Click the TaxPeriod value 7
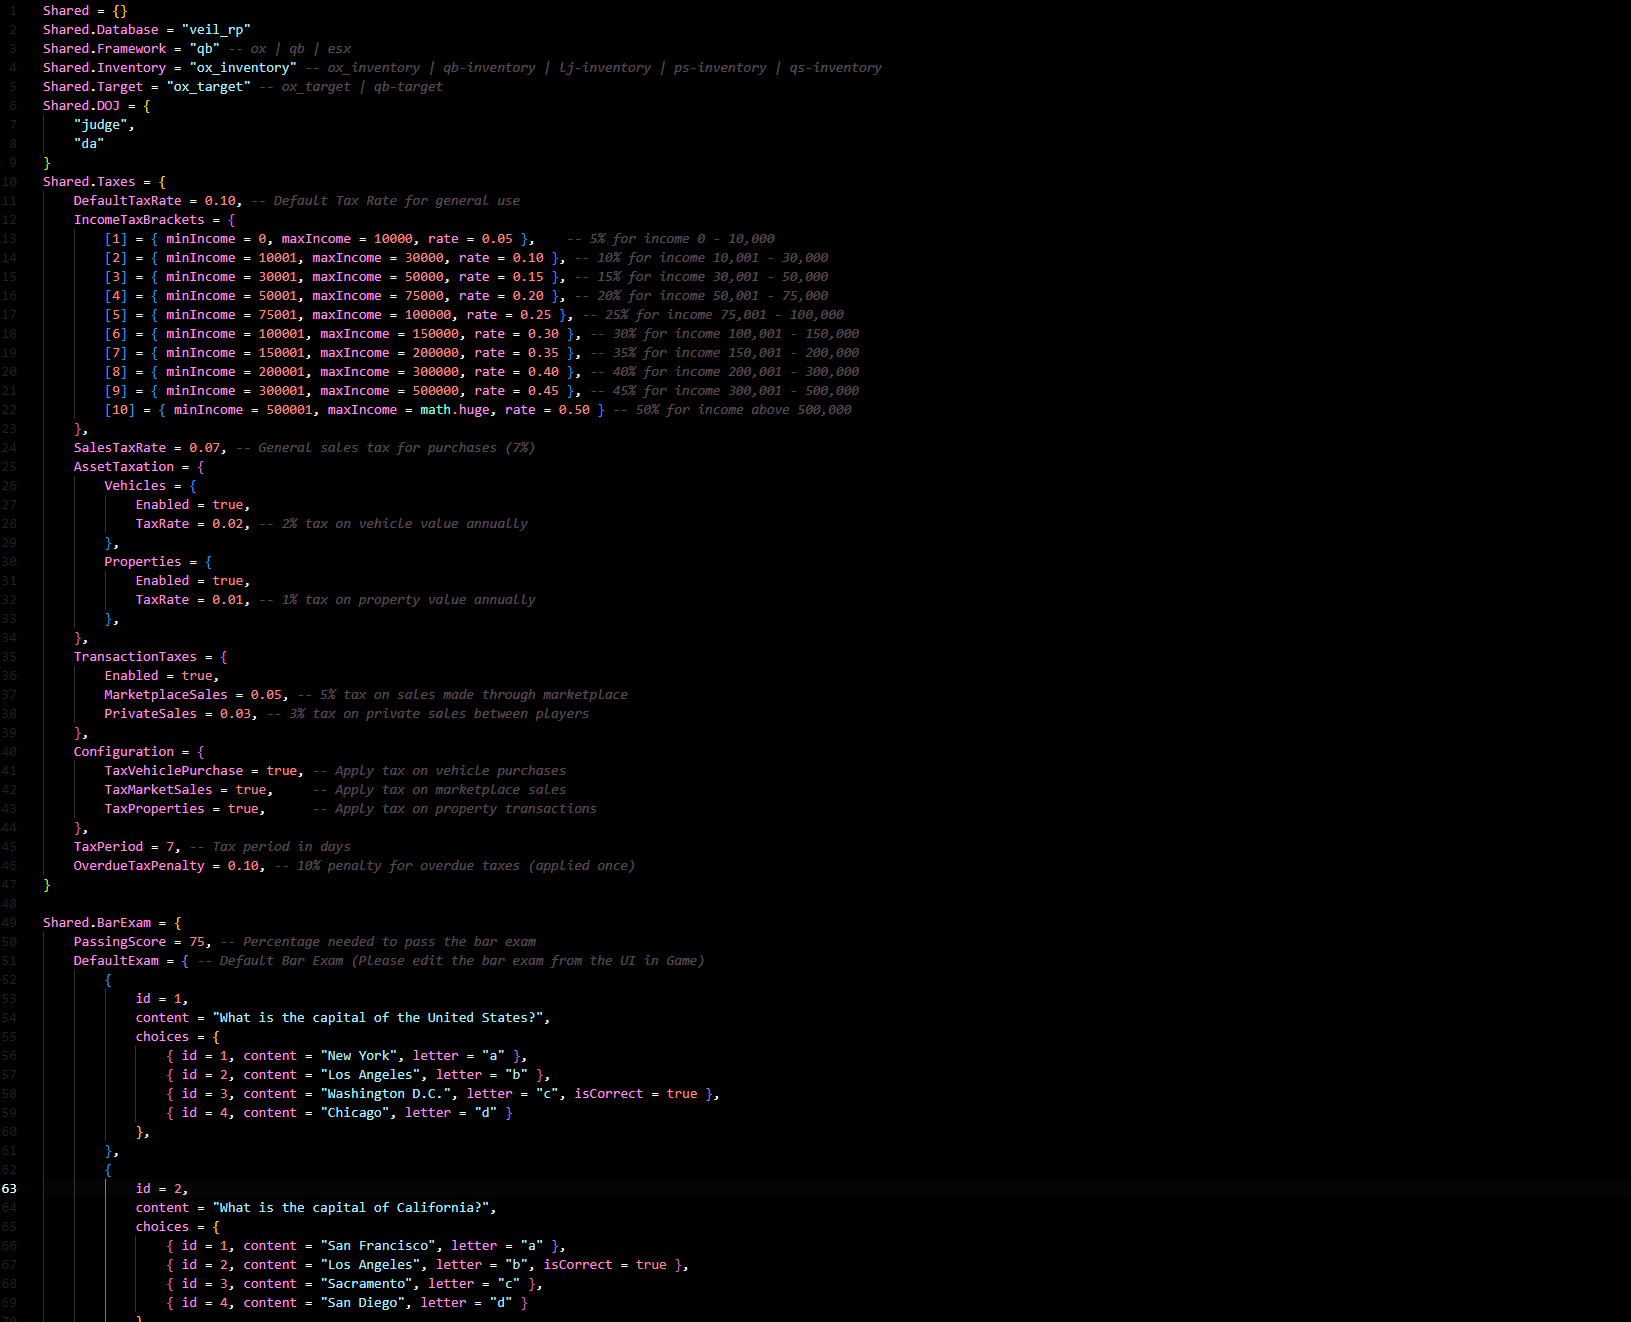Screen dimensions: 1631x1322 [x=170, y=846]
